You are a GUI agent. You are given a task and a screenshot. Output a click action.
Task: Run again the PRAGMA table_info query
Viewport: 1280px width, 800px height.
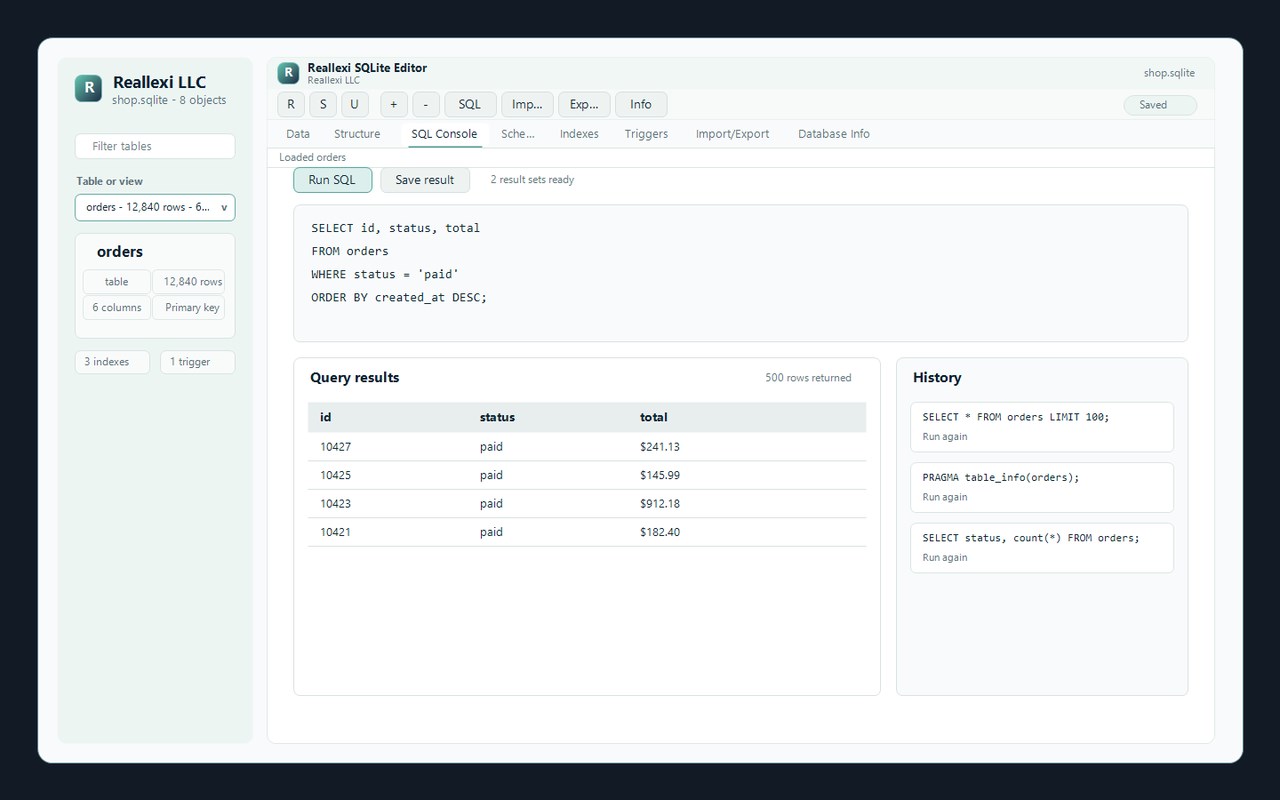[x=945, y=497]
